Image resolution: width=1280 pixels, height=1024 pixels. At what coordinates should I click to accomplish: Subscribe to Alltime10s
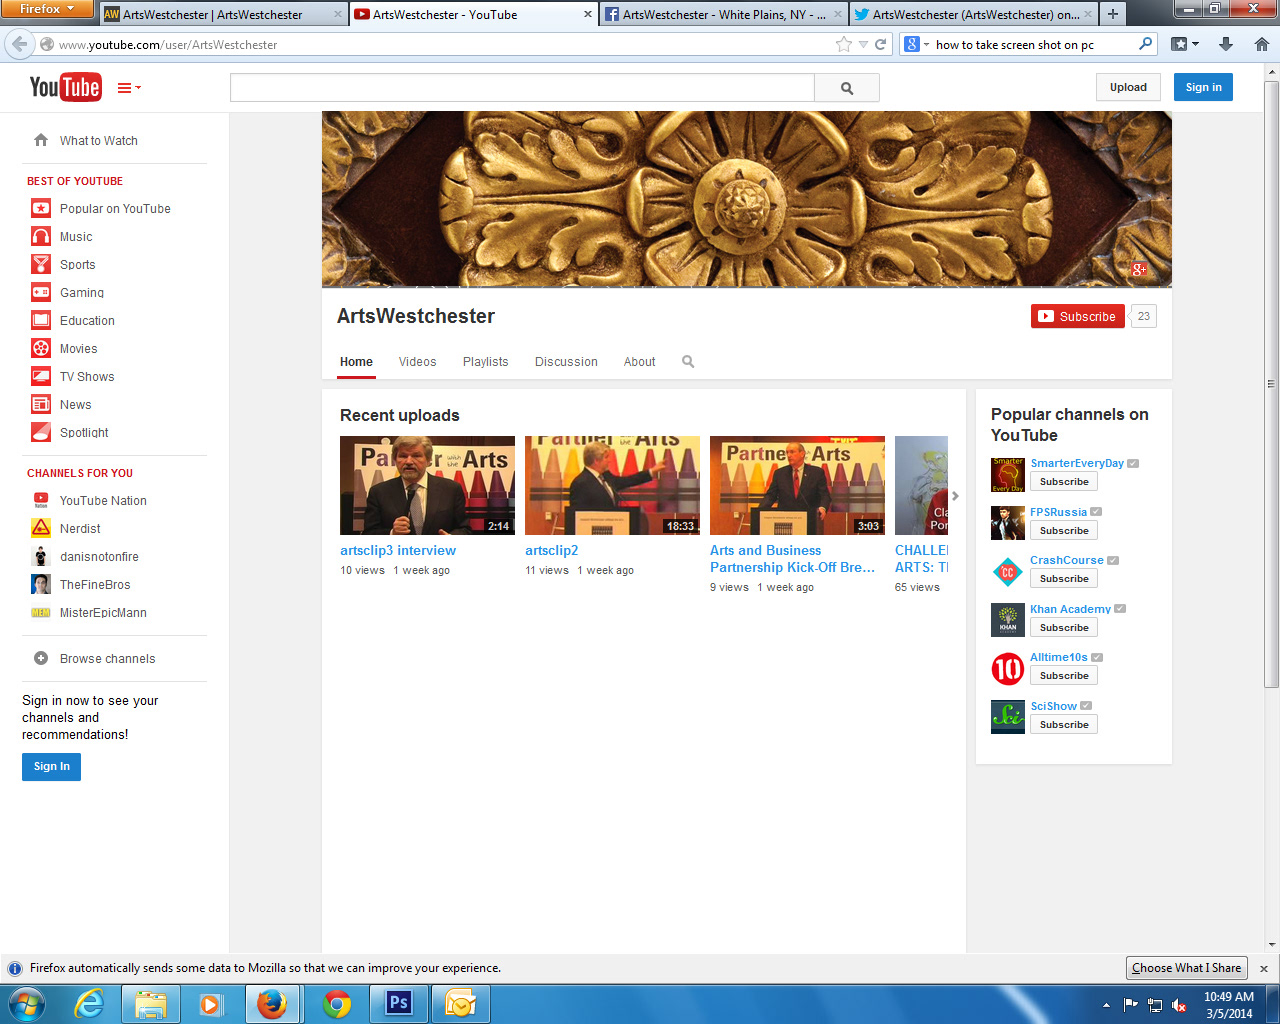(1064, 676)
